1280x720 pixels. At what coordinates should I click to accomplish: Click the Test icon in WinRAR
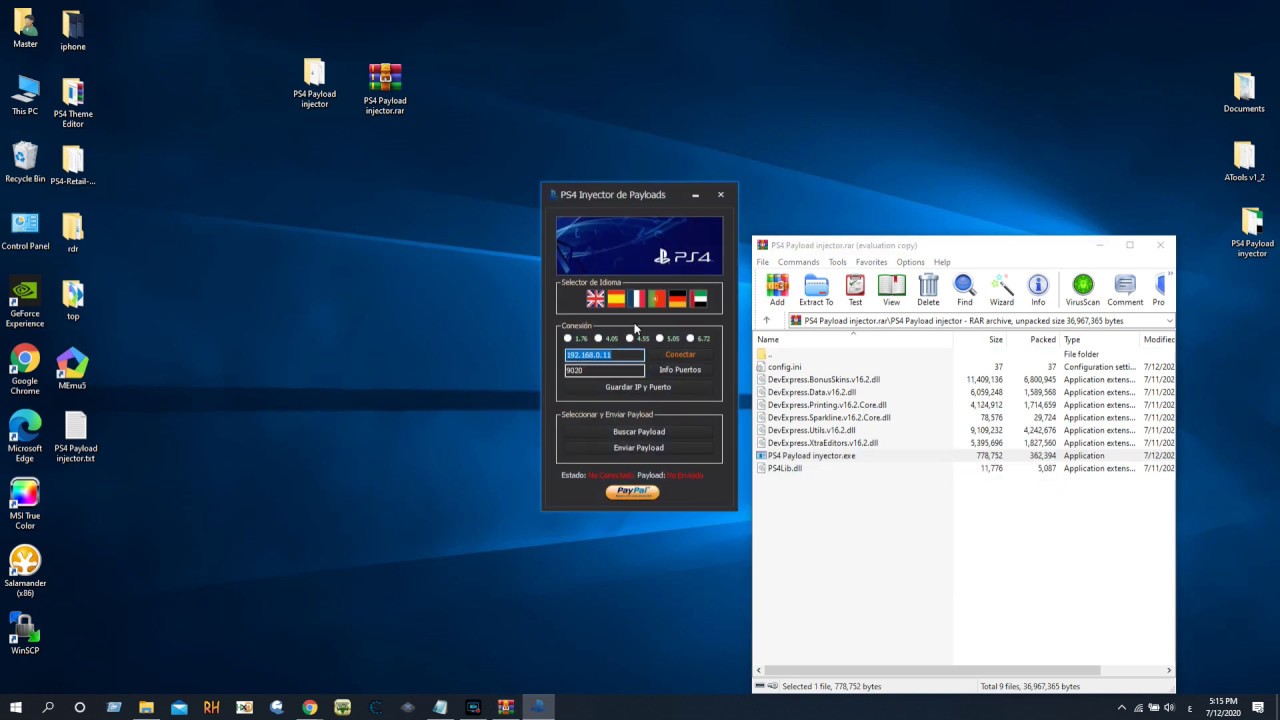pos(855,290)
